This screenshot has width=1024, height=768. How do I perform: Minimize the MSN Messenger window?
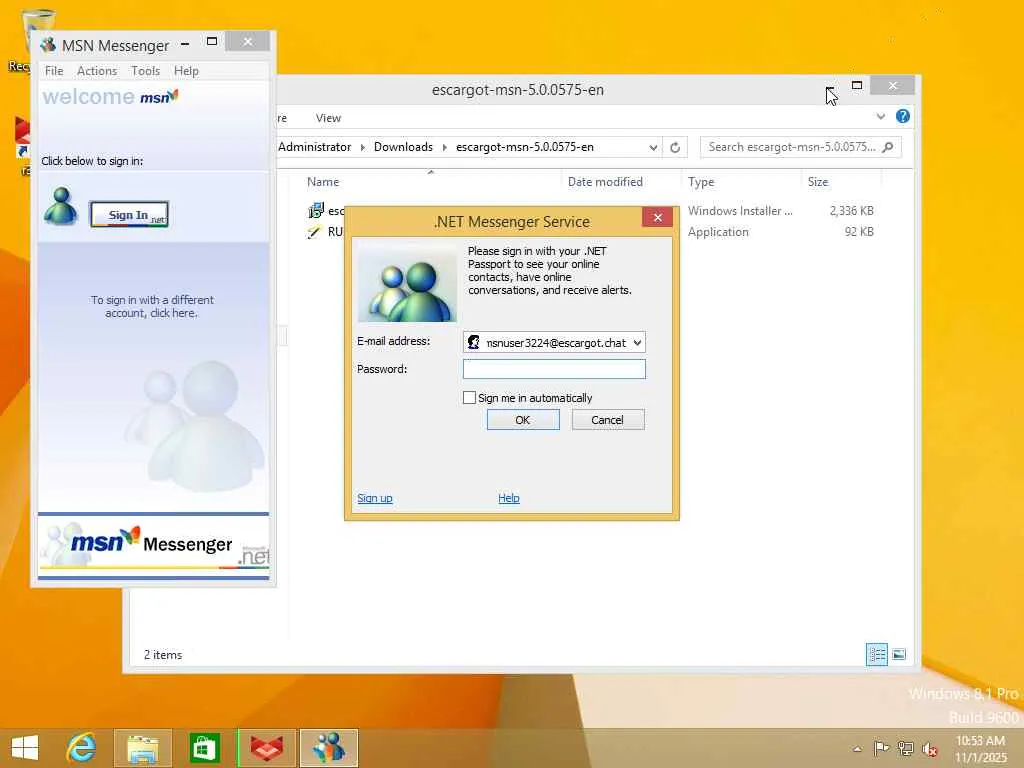coord(185,43)
